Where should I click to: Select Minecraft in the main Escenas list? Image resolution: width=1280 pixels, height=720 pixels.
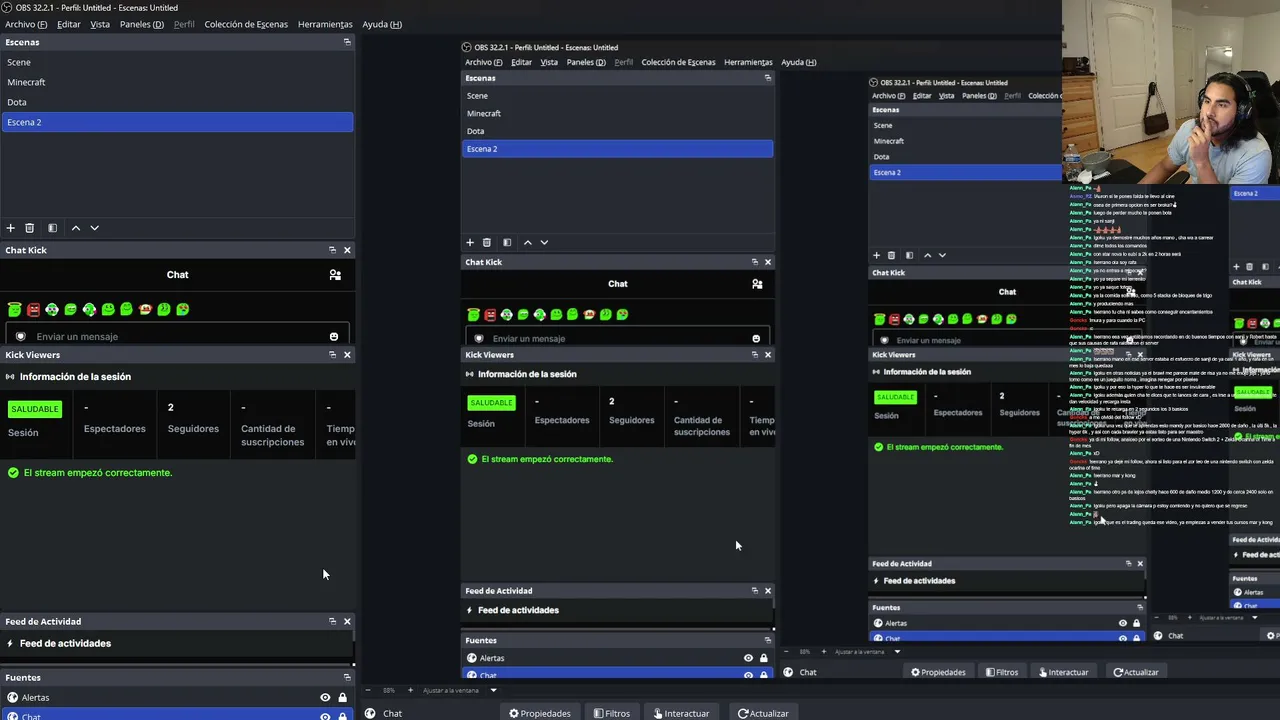click(x=177, y=82)
